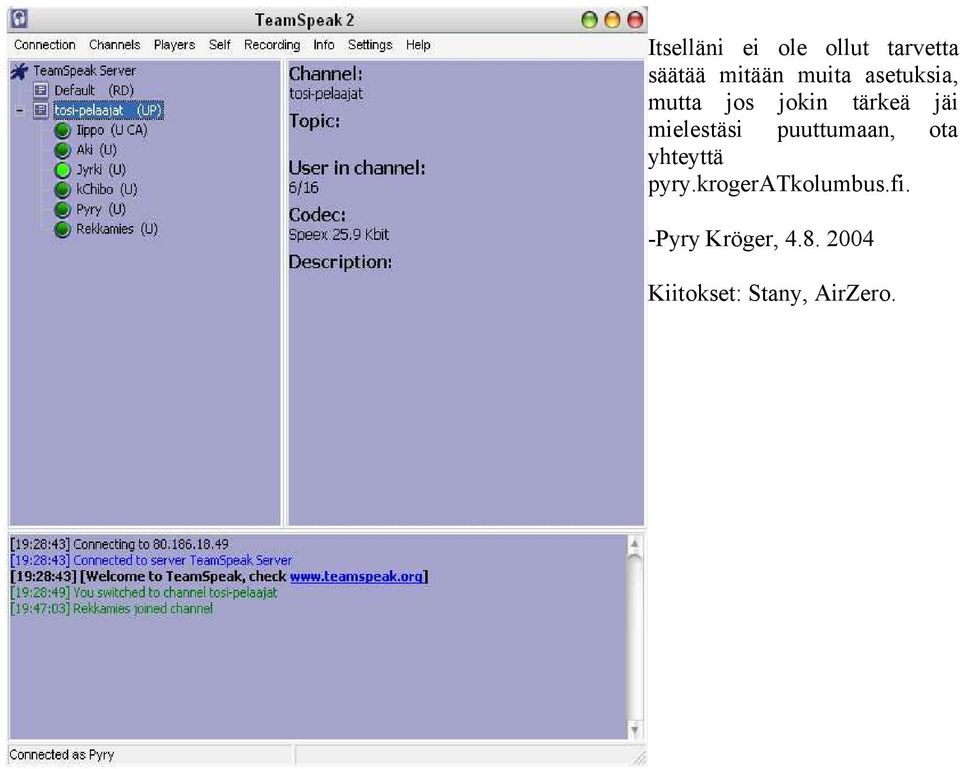This screenshot has width=960, height=769.
Task: Click the status light beside Rekkamies
Action: click(x=62, y=230)
